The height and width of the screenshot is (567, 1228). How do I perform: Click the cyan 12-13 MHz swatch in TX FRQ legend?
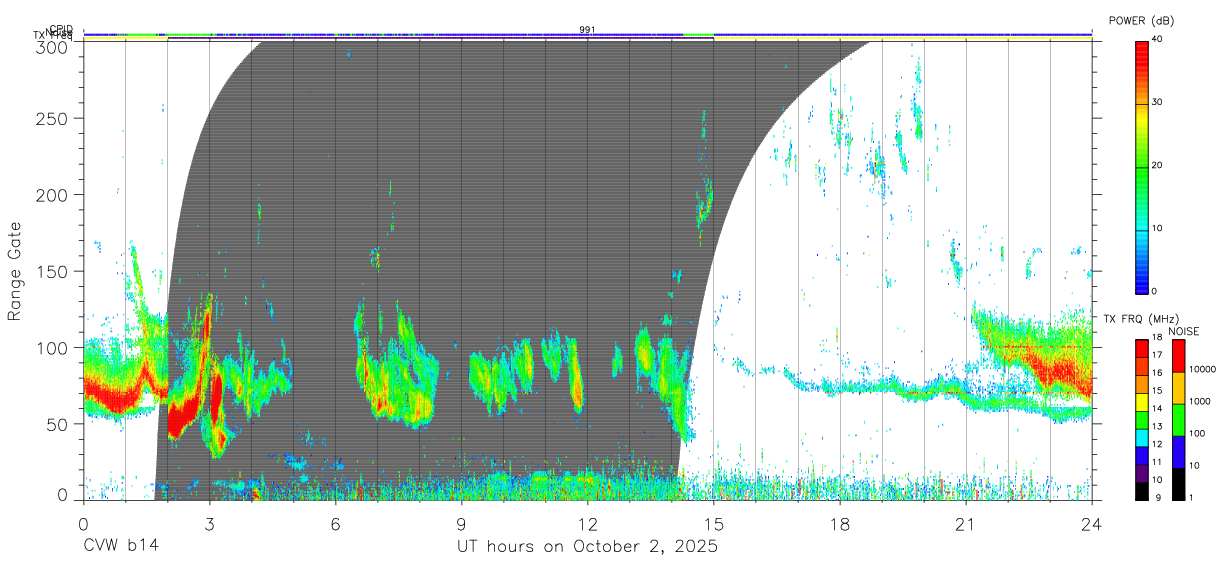[1142, 436]
